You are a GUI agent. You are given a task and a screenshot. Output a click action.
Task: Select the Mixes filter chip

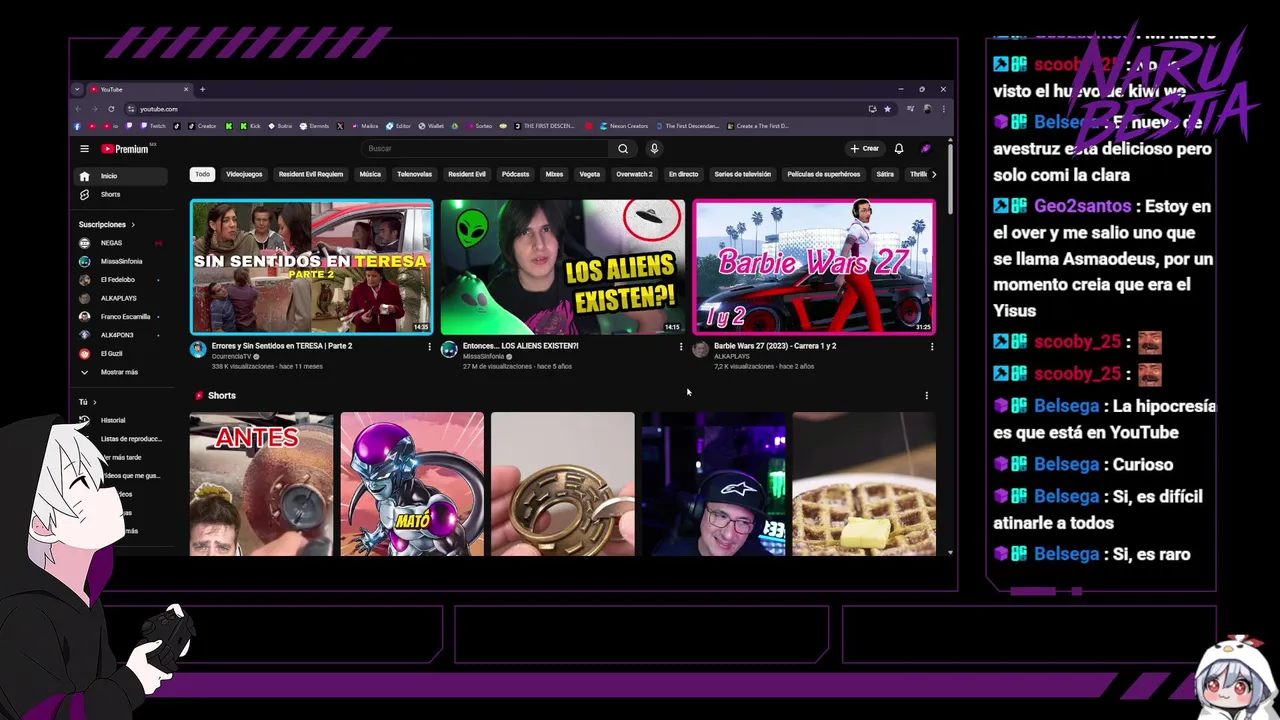point(554,174)
